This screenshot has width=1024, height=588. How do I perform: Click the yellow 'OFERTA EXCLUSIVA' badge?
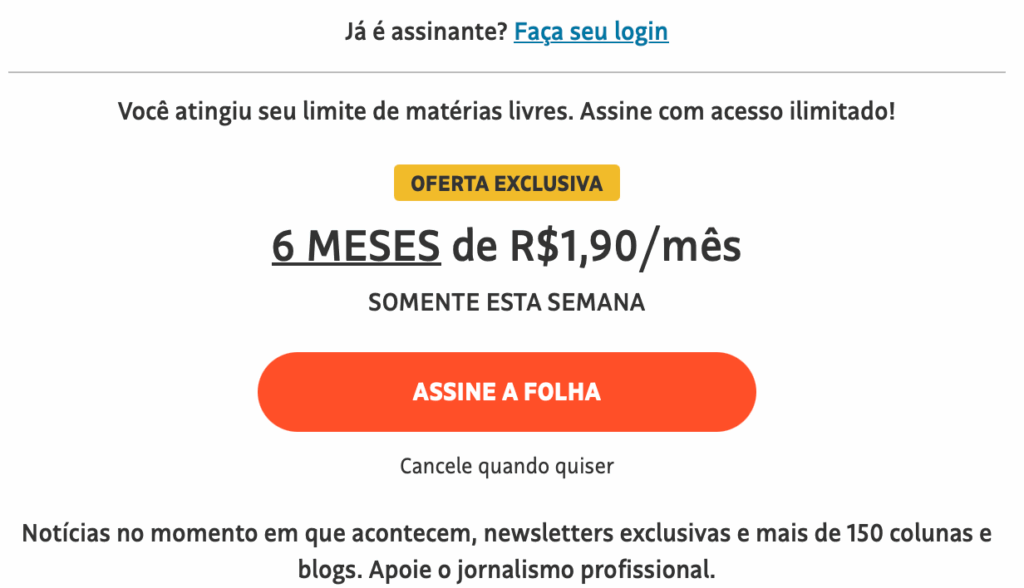pyautogui.click(x=506, y=184)
